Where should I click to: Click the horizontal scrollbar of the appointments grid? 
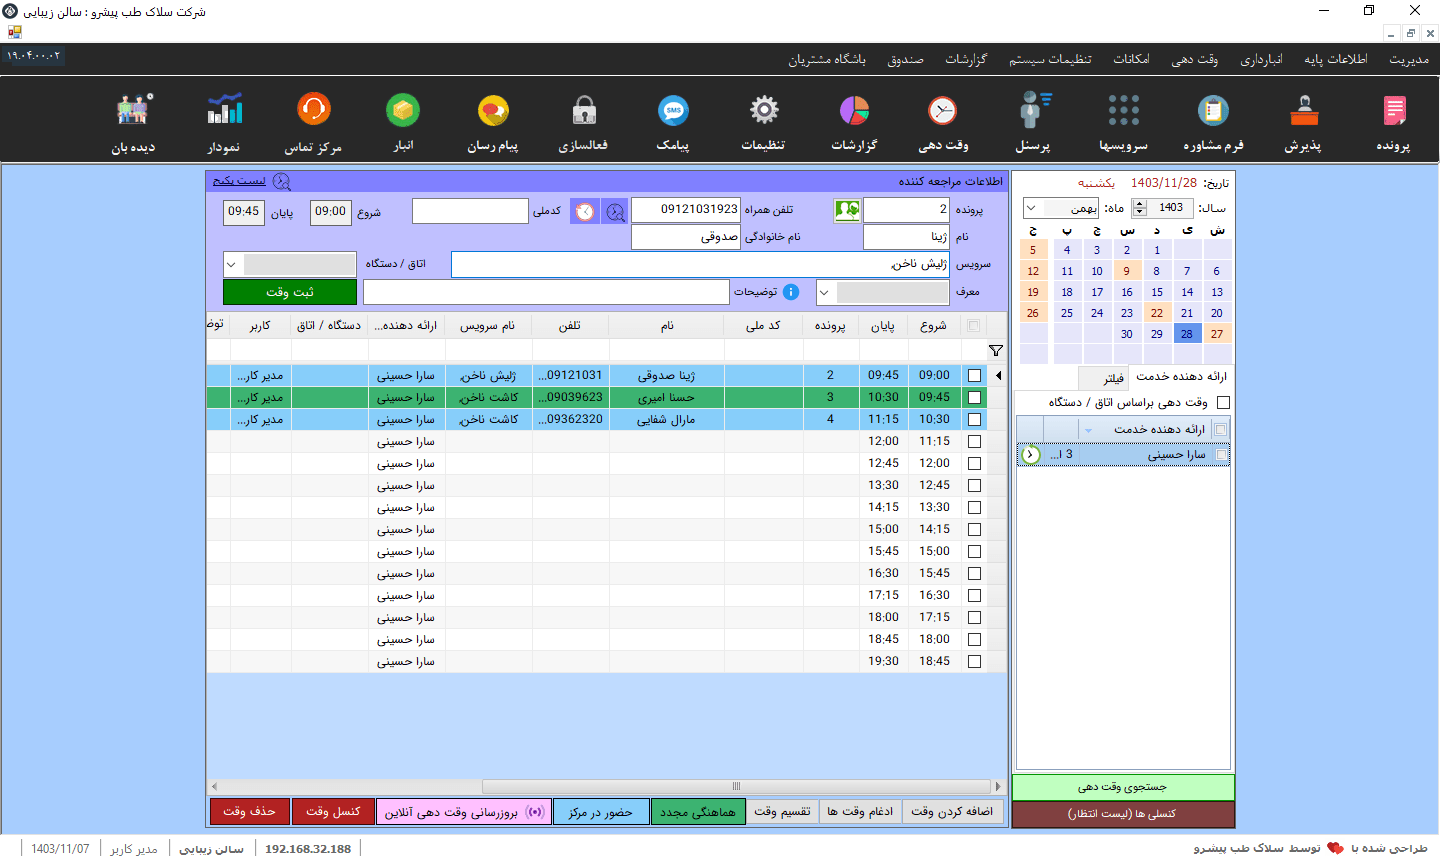[737, 786]
